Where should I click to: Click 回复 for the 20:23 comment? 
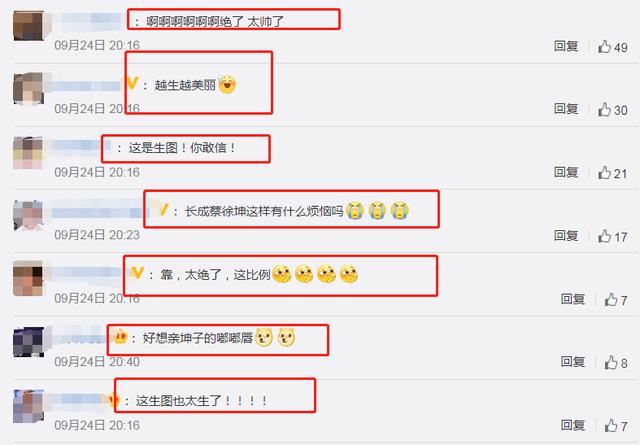[x=566, y=236]
